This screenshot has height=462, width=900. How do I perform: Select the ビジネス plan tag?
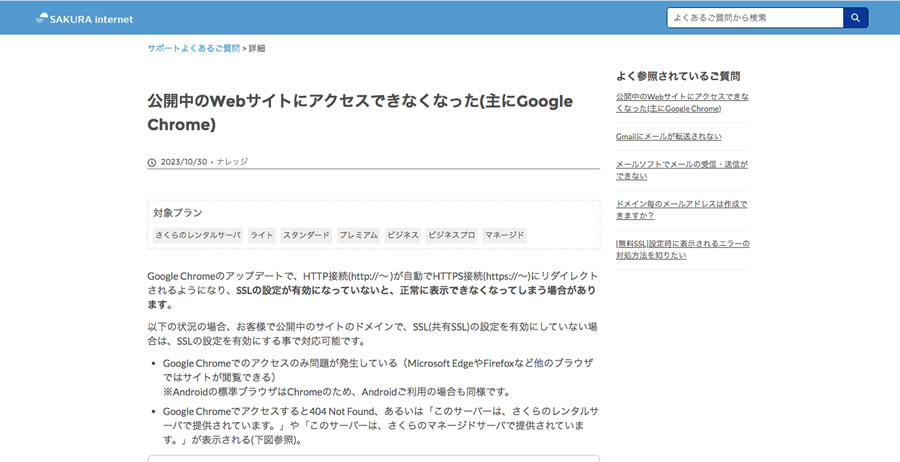pyautogui.click(x=403, y=235)
